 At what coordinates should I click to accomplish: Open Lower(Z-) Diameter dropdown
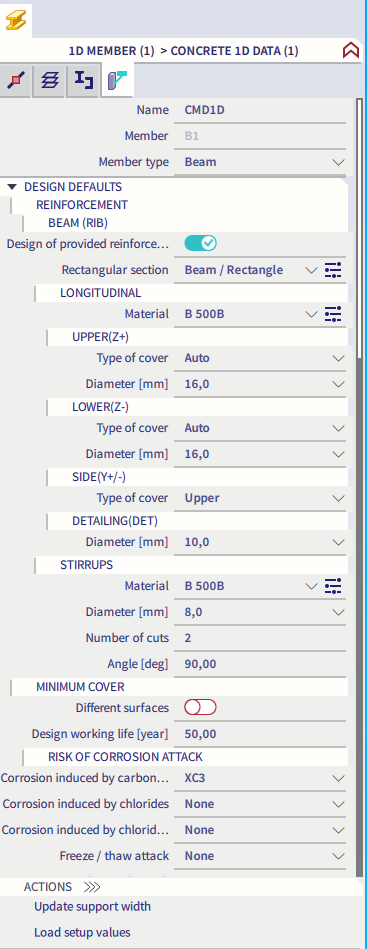pos(260,455)
